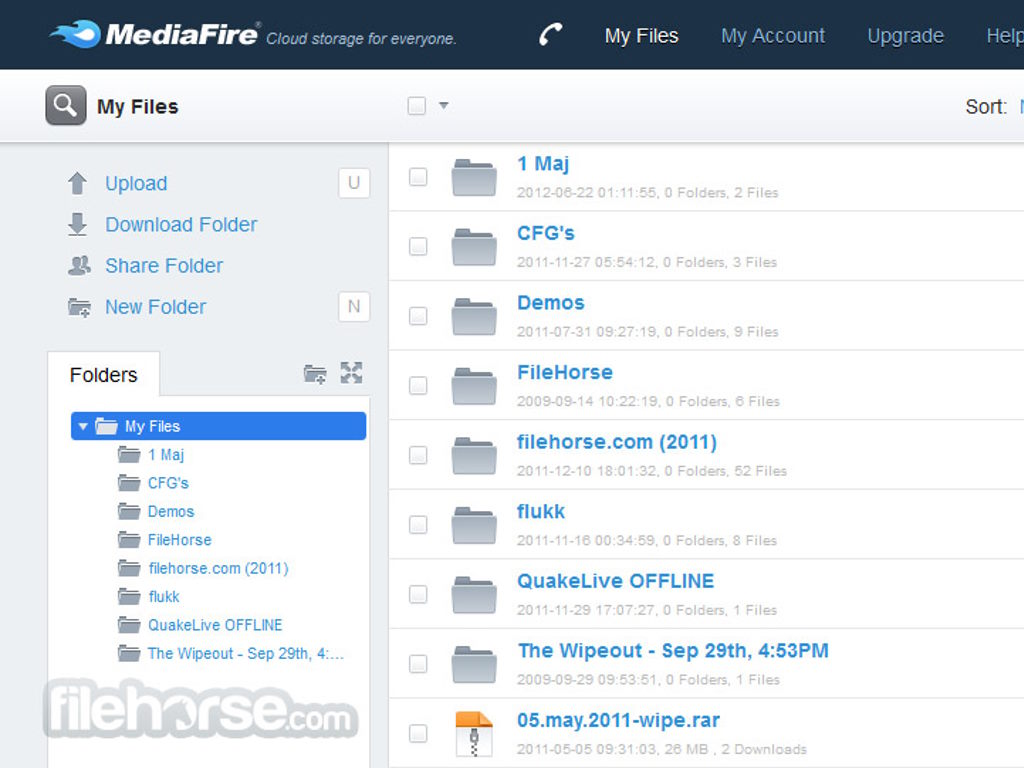Open The Wipeout - Sep 29th, 4:53PM folder link

click(x=673, y=651)
